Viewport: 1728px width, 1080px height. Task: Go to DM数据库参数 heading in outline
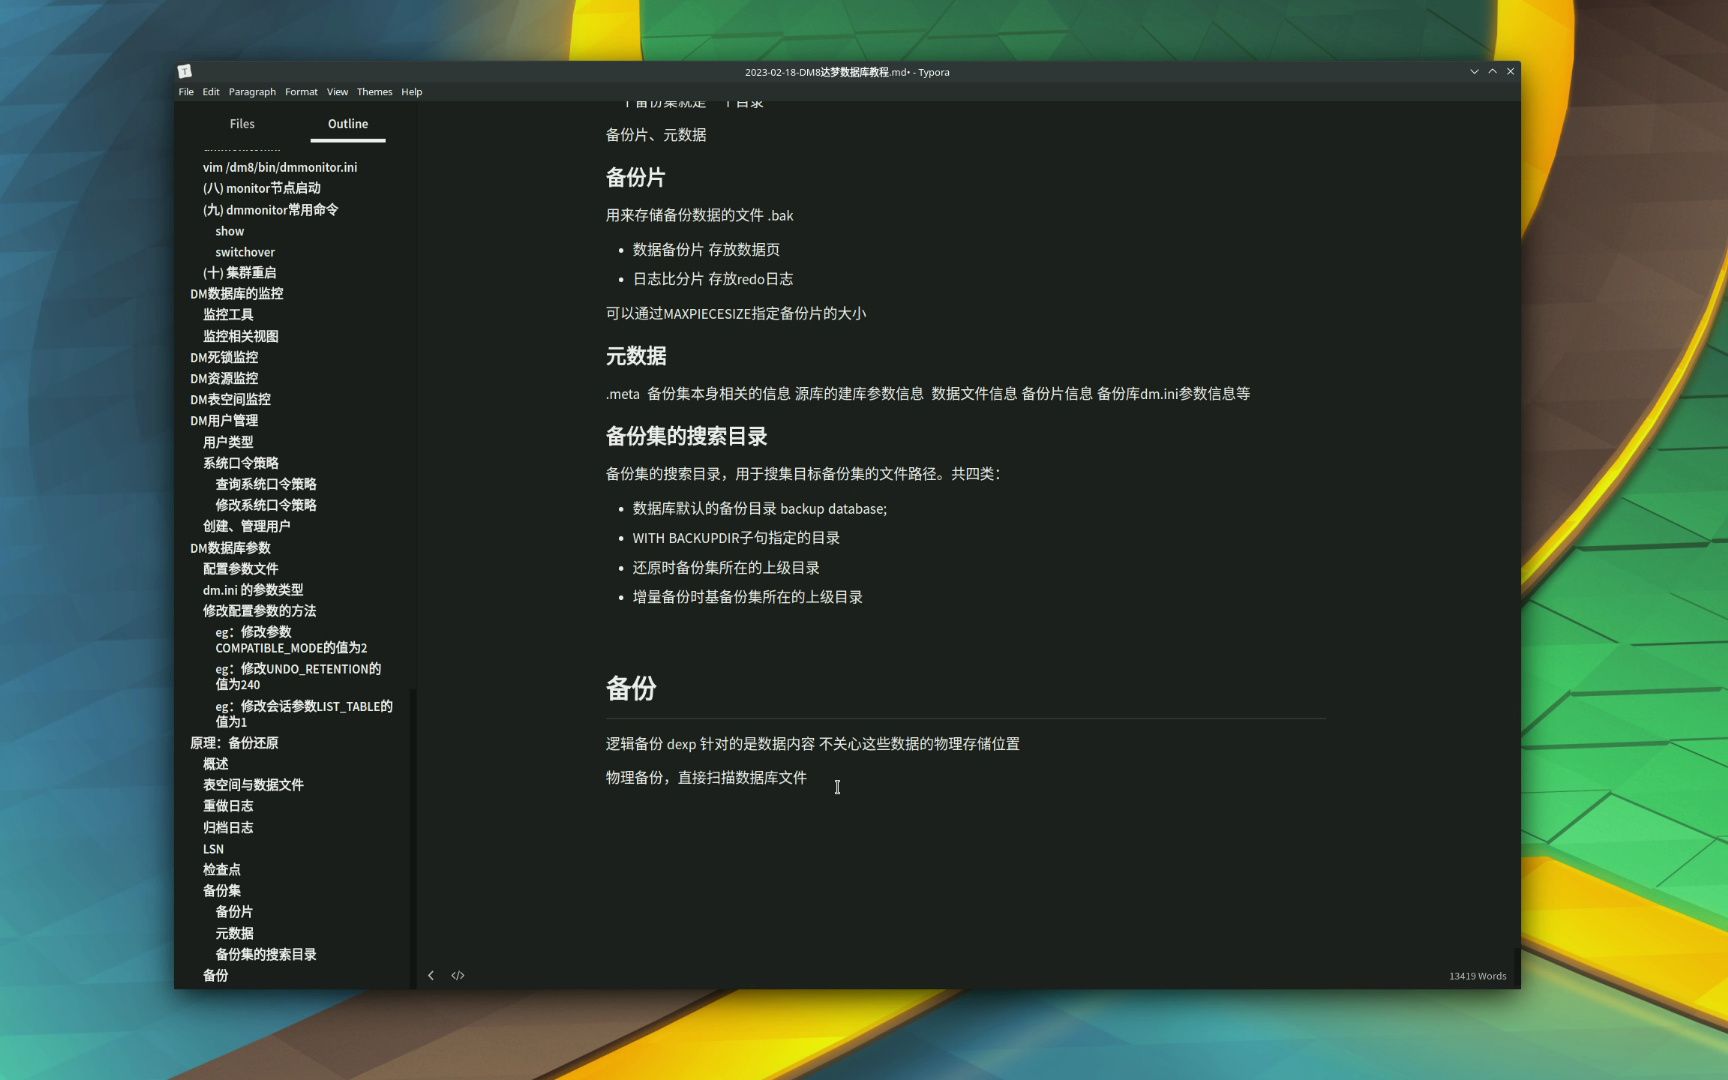point(230,548)
